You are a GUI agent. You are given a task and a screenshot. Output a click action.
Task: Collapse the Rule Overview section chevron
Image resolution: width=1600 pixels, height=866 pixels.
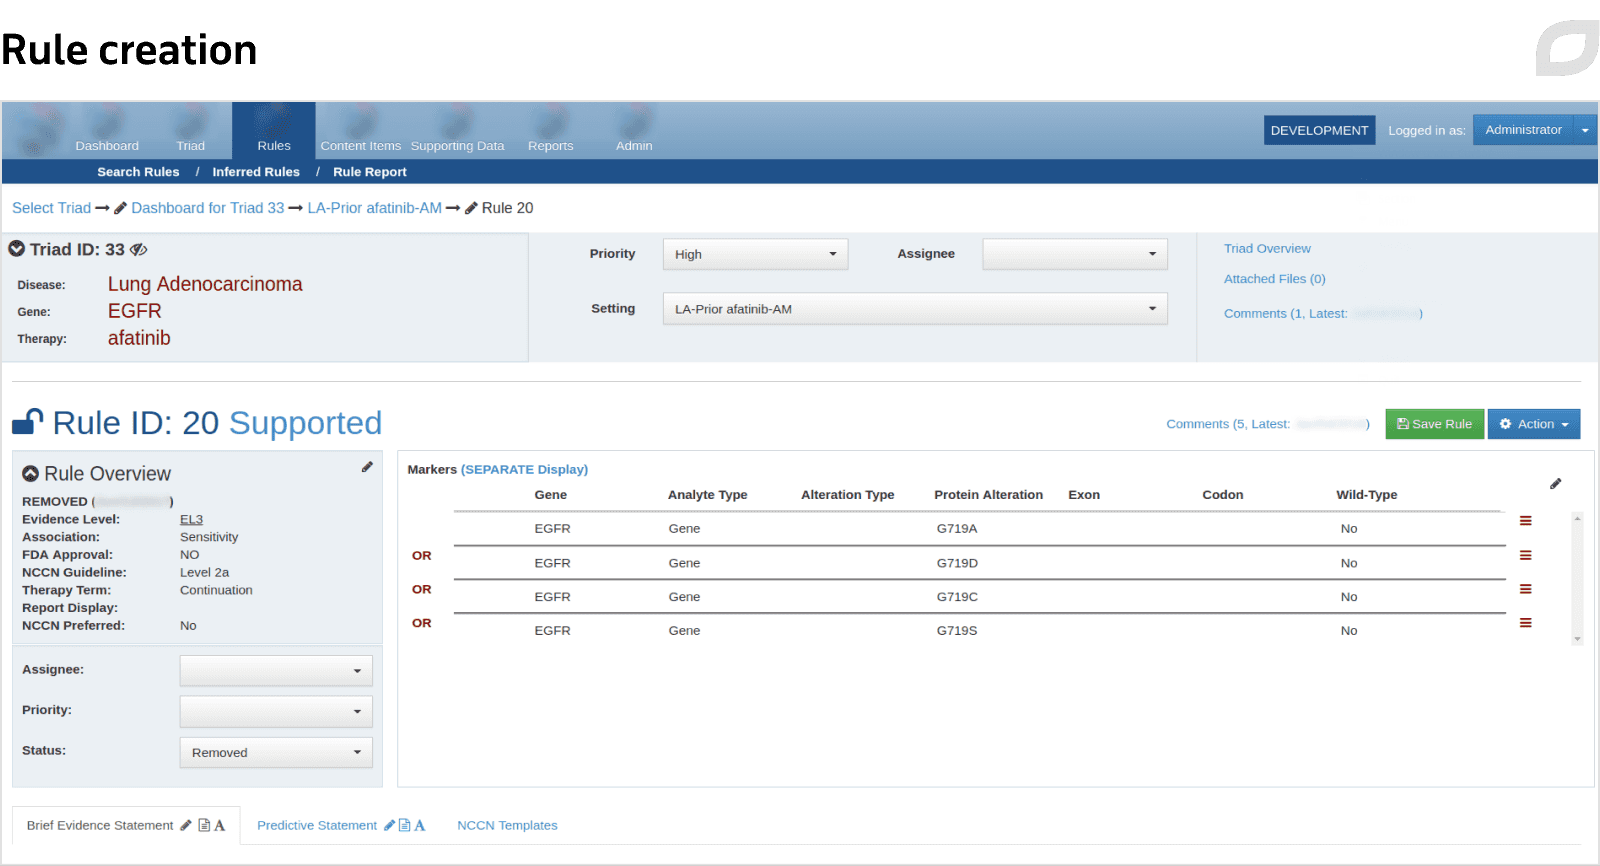(x=31, y=474)
